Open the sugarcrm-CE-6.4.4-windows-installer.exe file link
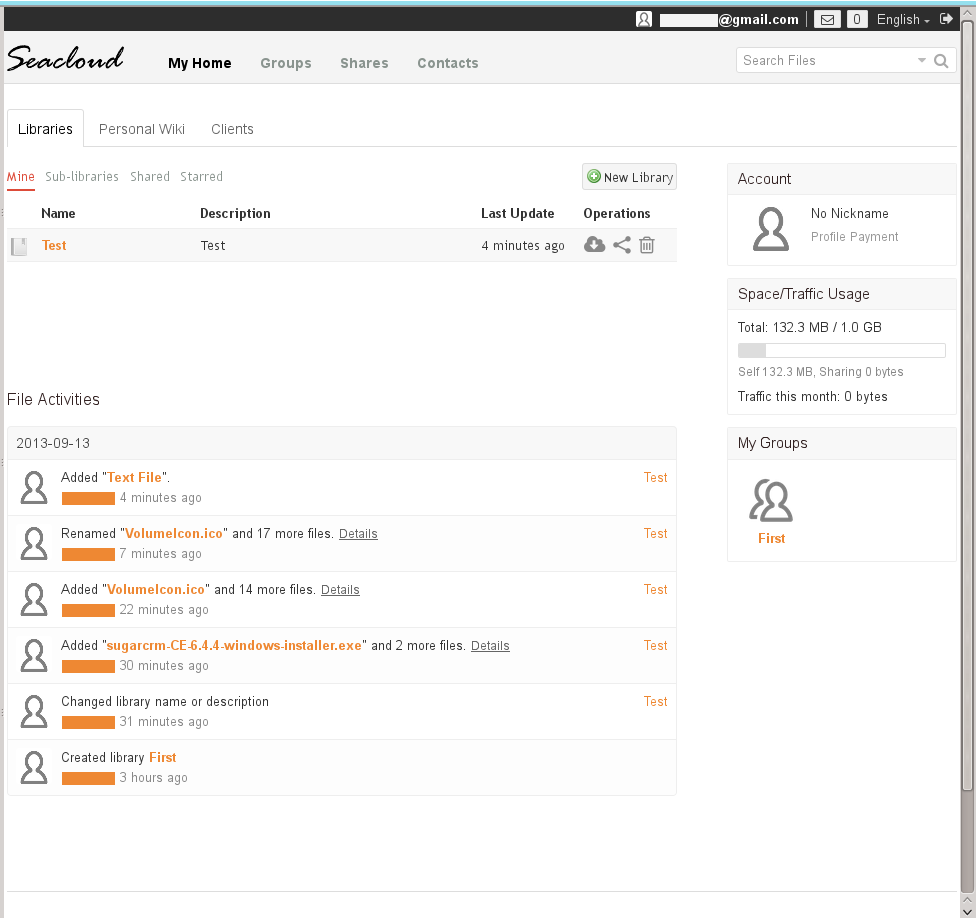This screenshot has height=918, width=976. 234,646
